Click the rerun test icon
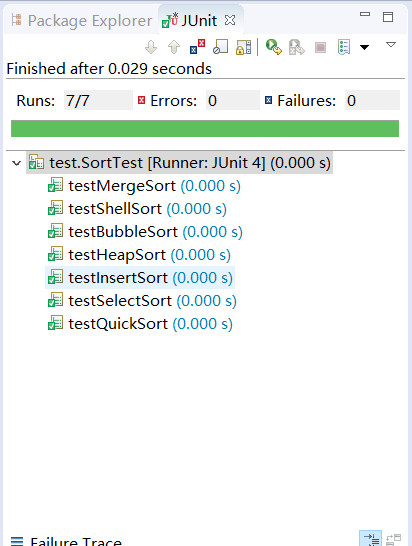This screenshot has height=546, width=412. 273,47
